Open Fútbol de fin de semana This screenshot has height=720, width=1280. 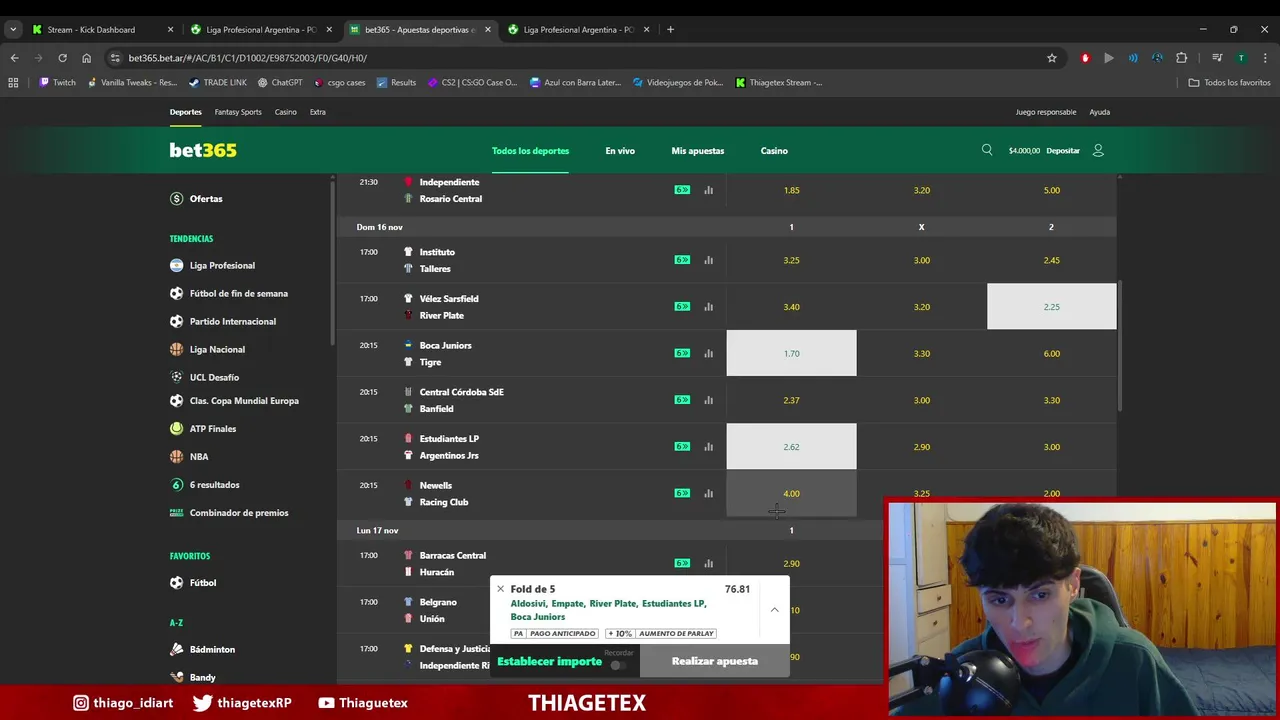(239, 293)
